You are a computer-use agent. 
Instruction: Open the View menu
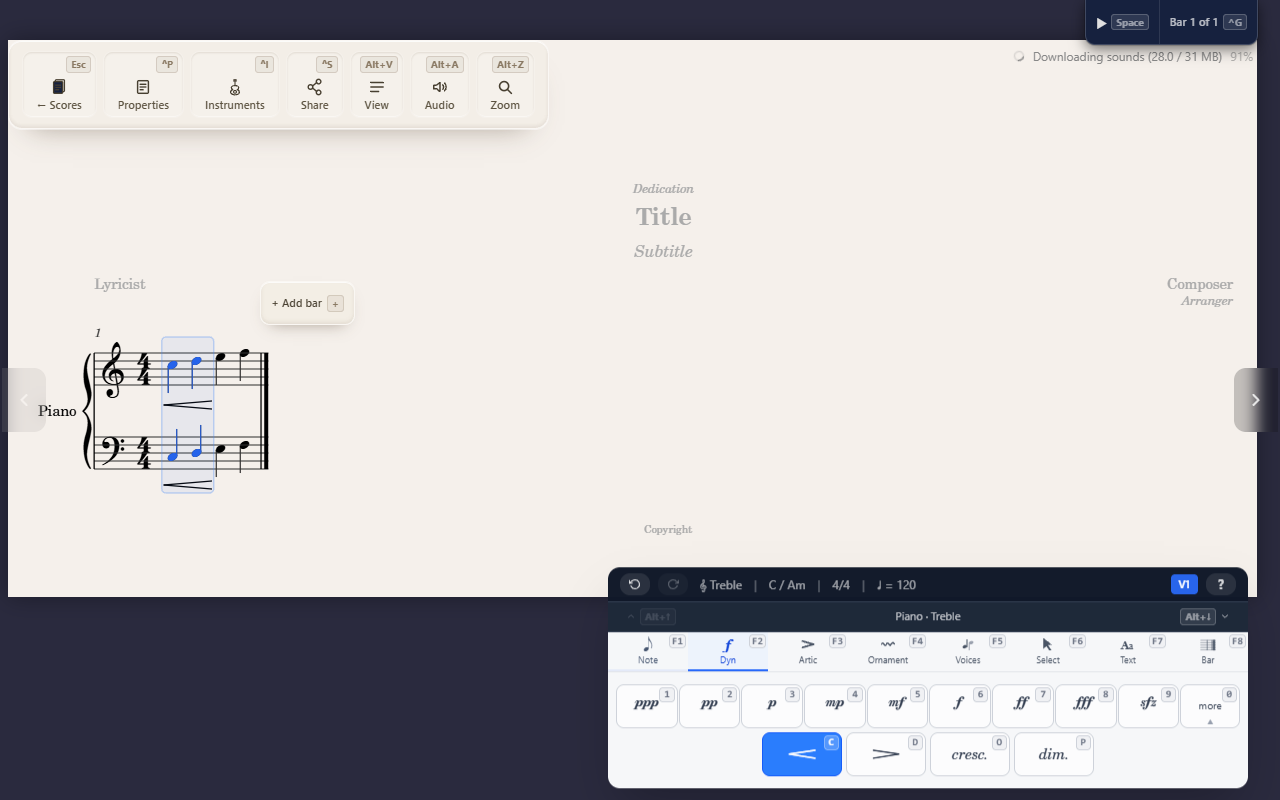[x=377, y=86]
